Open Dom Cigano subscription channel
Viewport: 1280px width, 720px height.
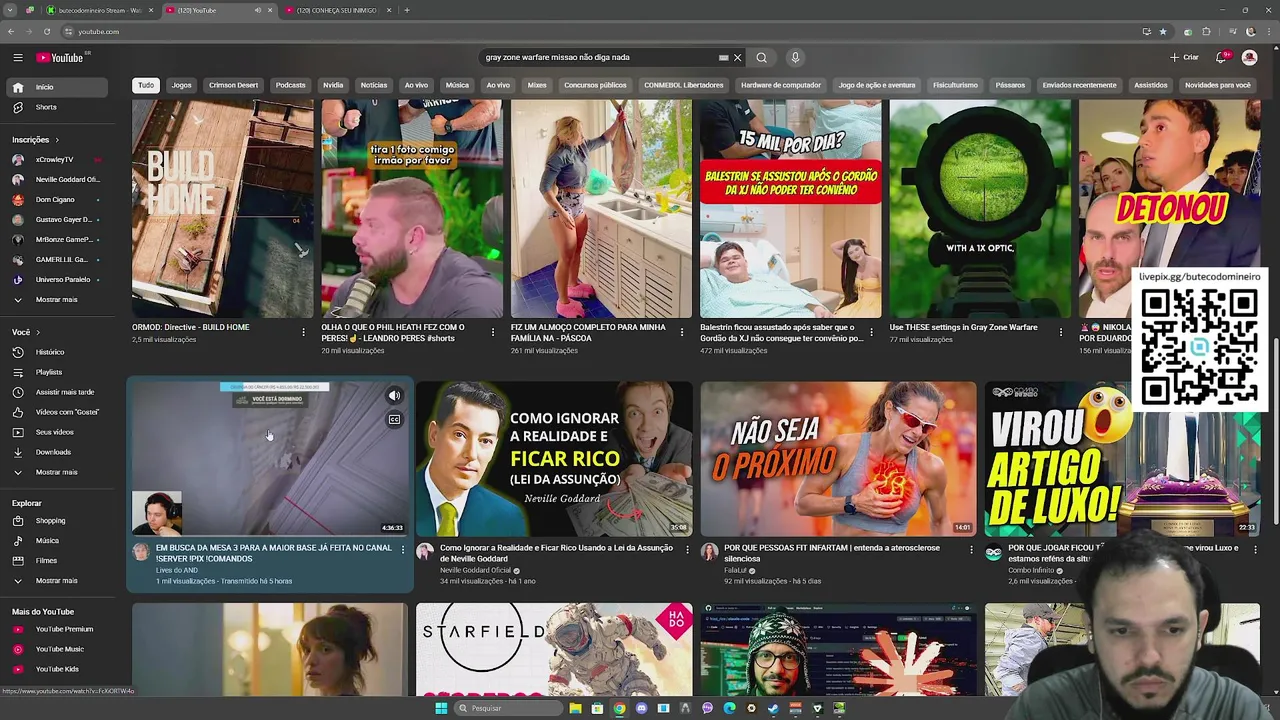pyautogui.click(x=56, y=200)
